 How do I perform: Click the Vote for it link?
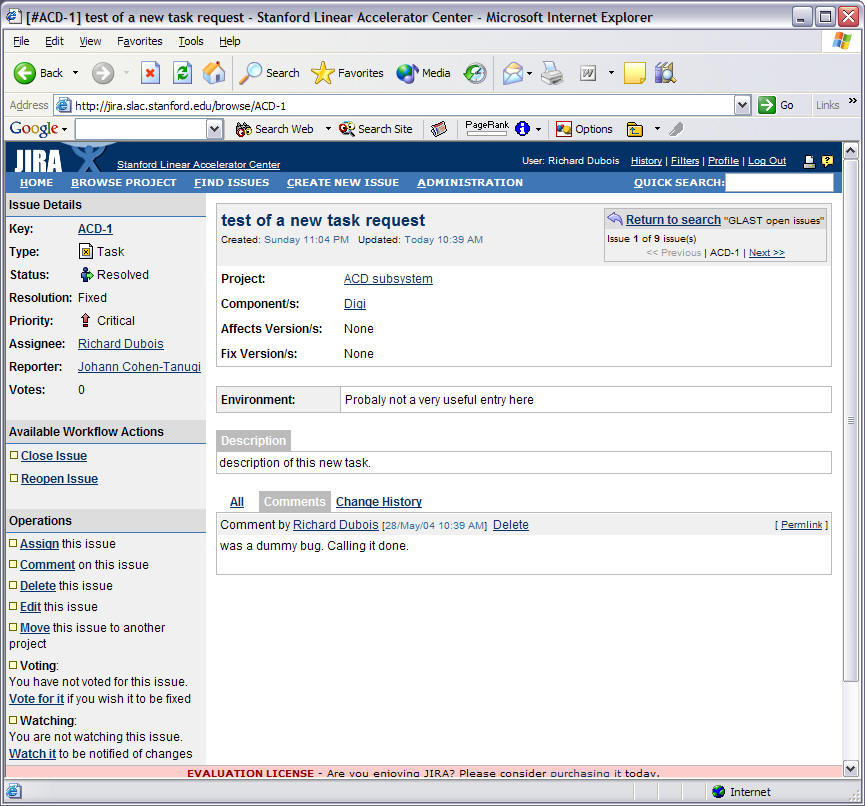36,698
